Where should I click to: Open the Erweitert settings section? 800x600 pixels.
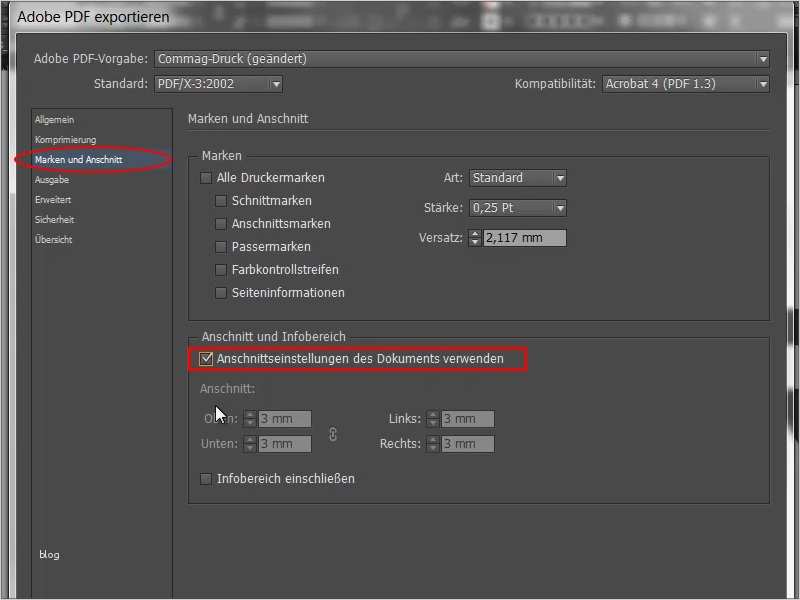[x=53, y=199]
